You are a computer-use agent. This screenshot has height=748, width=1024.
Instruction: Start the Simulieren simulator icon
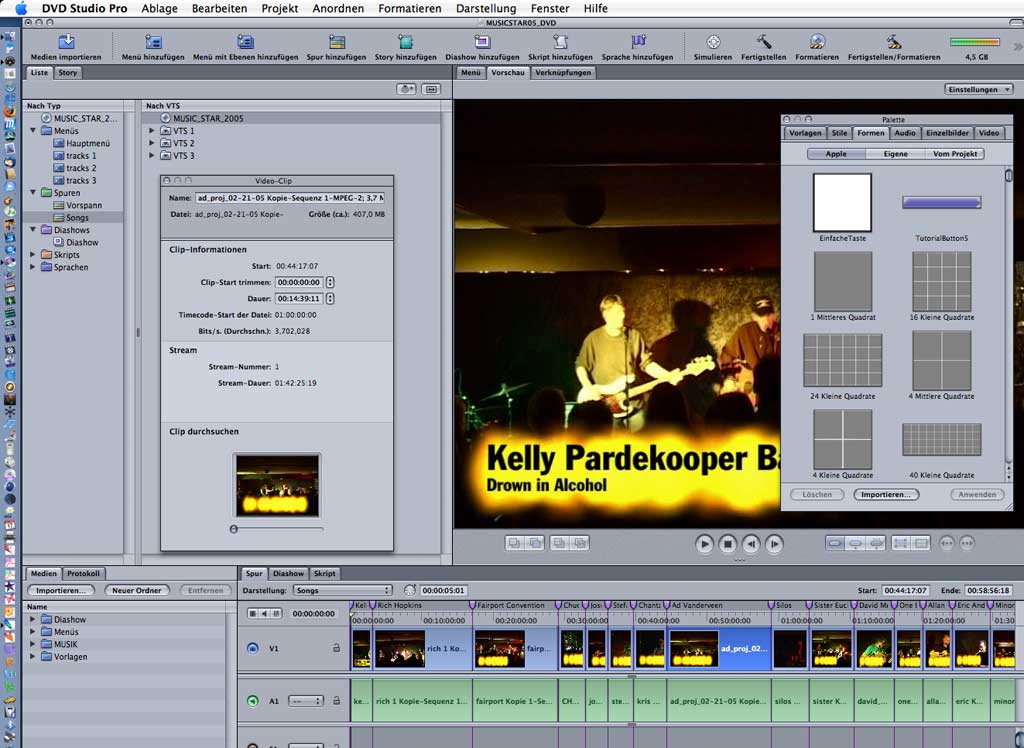point(713,42)
